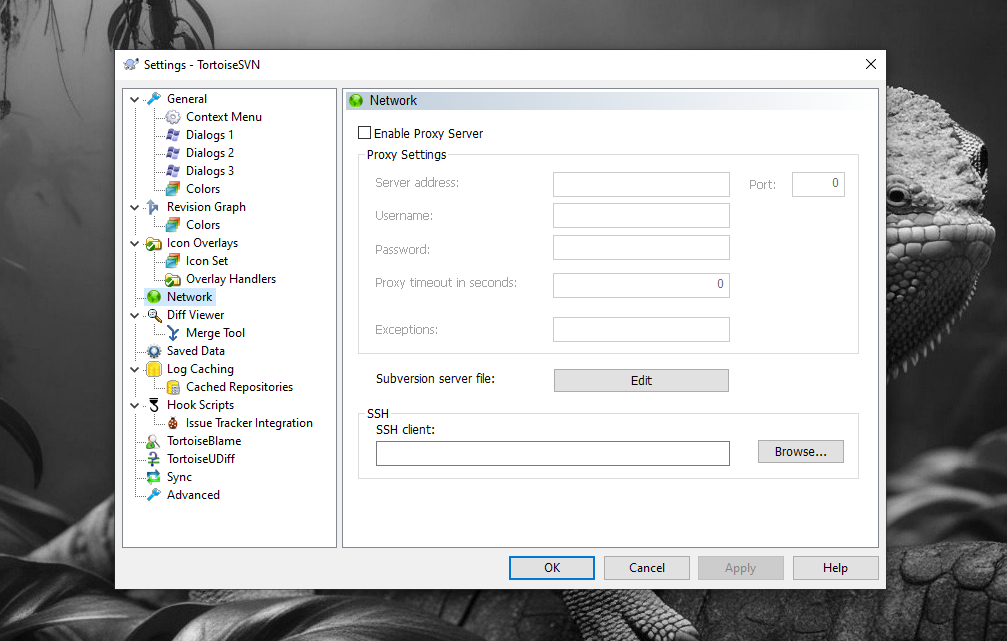Select the Context Menu gear icon

(x=173, y=117)
